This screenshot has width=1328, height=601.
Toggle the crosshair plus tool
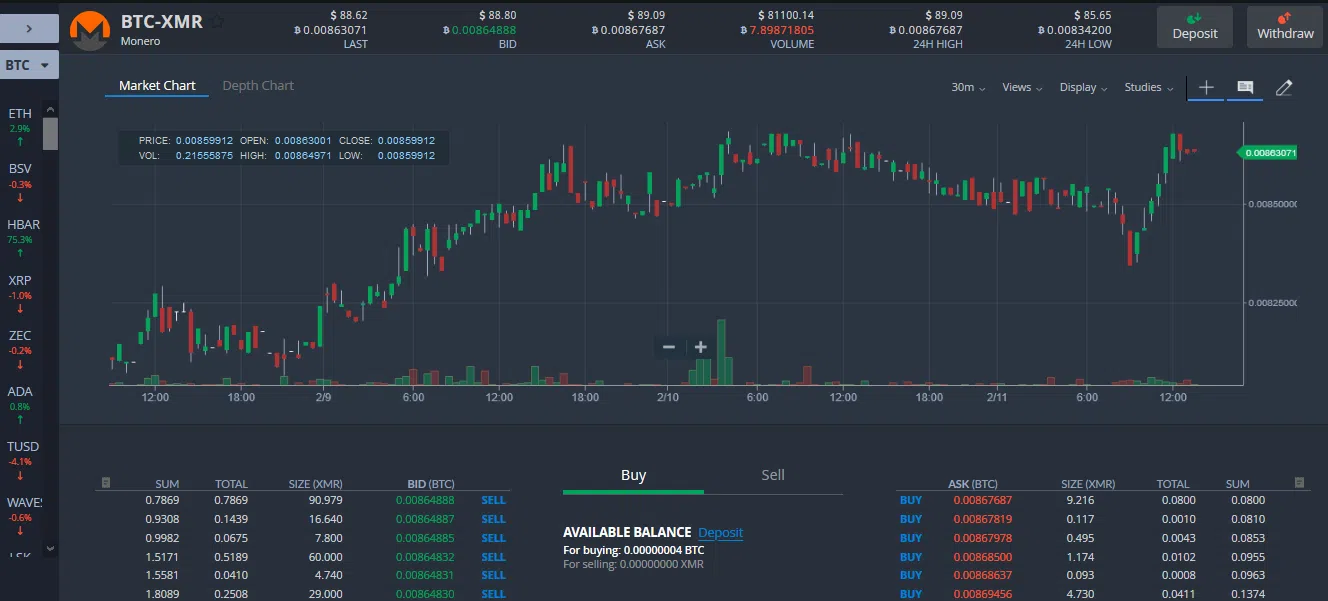[1206, 88]
